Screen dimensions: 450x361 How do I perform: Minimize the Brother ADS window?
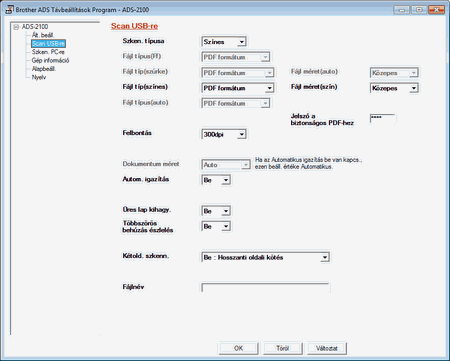coord(402,10)
